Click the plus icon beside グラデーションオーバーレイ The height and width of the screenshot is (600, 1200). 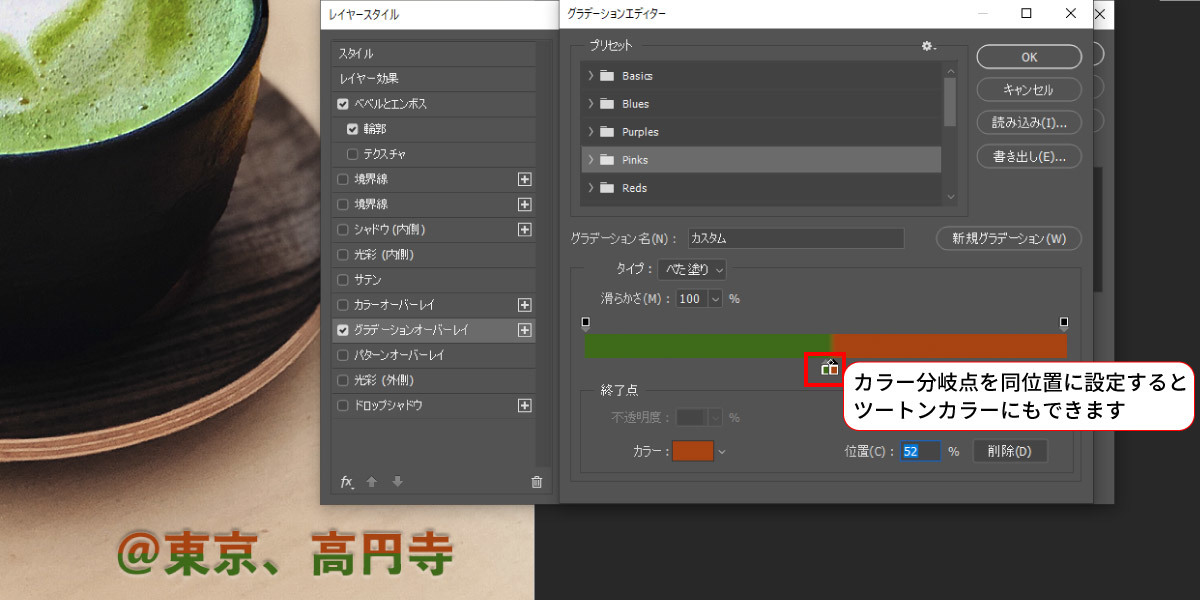click(524, 330)
